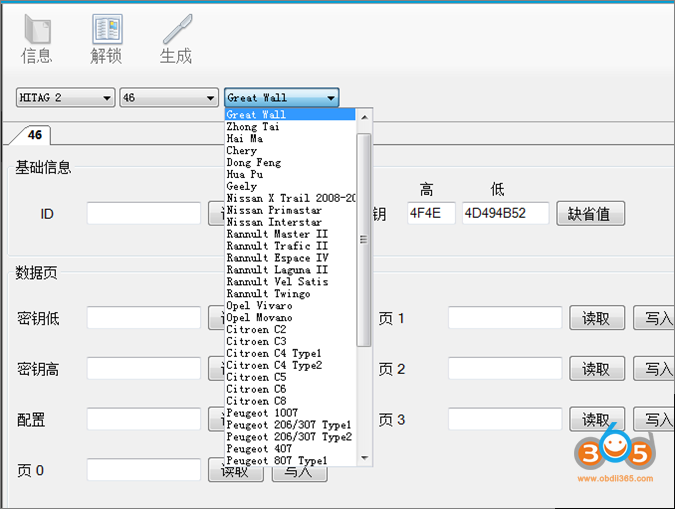The width and height of the screenshot is (675, 509).
Task: Choose Citroen C6 entry
Action: tap(290, 389)
